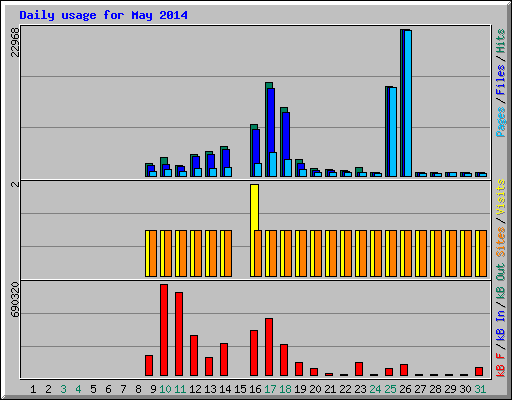Click day 10 on the x-axis

165,389
